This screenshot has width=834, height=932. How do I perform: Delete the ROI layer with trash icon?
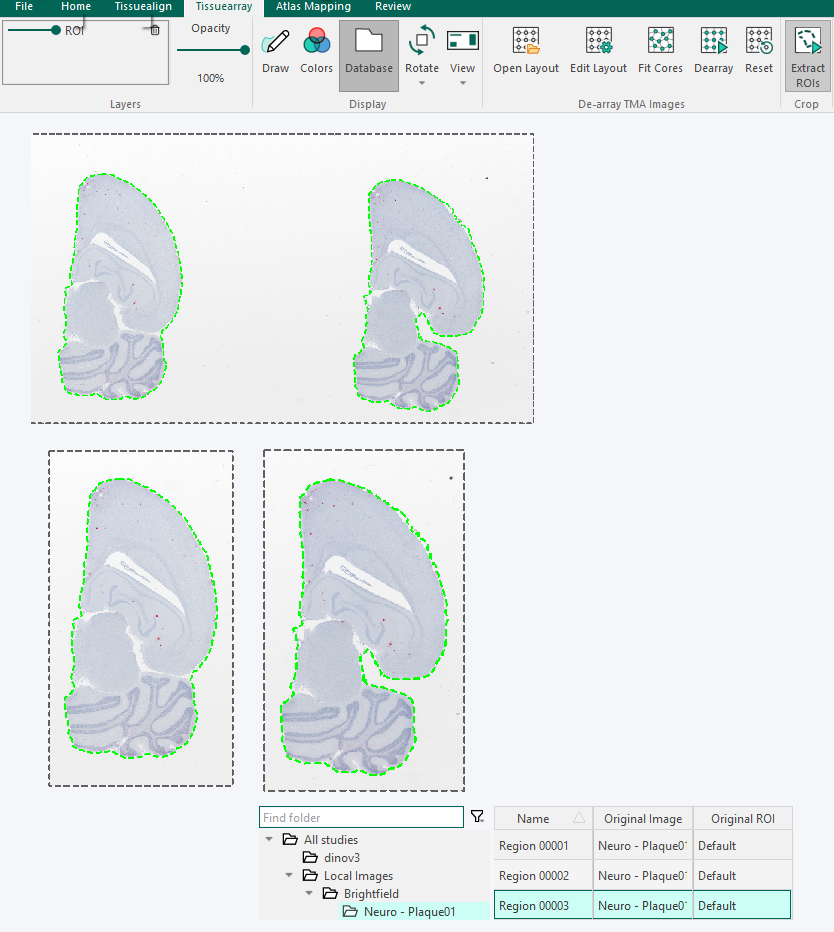[x=155, y=30]
